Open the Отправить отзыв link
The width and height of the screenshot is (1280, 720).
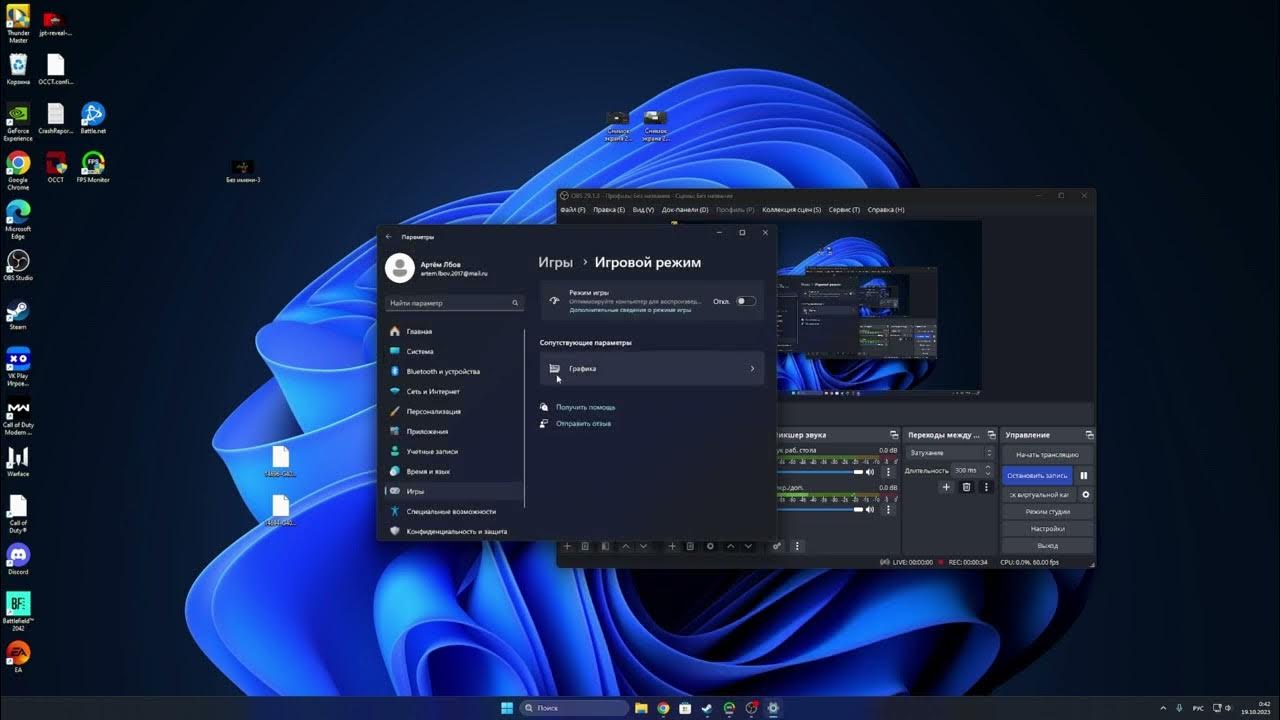(x=583, y=423)
